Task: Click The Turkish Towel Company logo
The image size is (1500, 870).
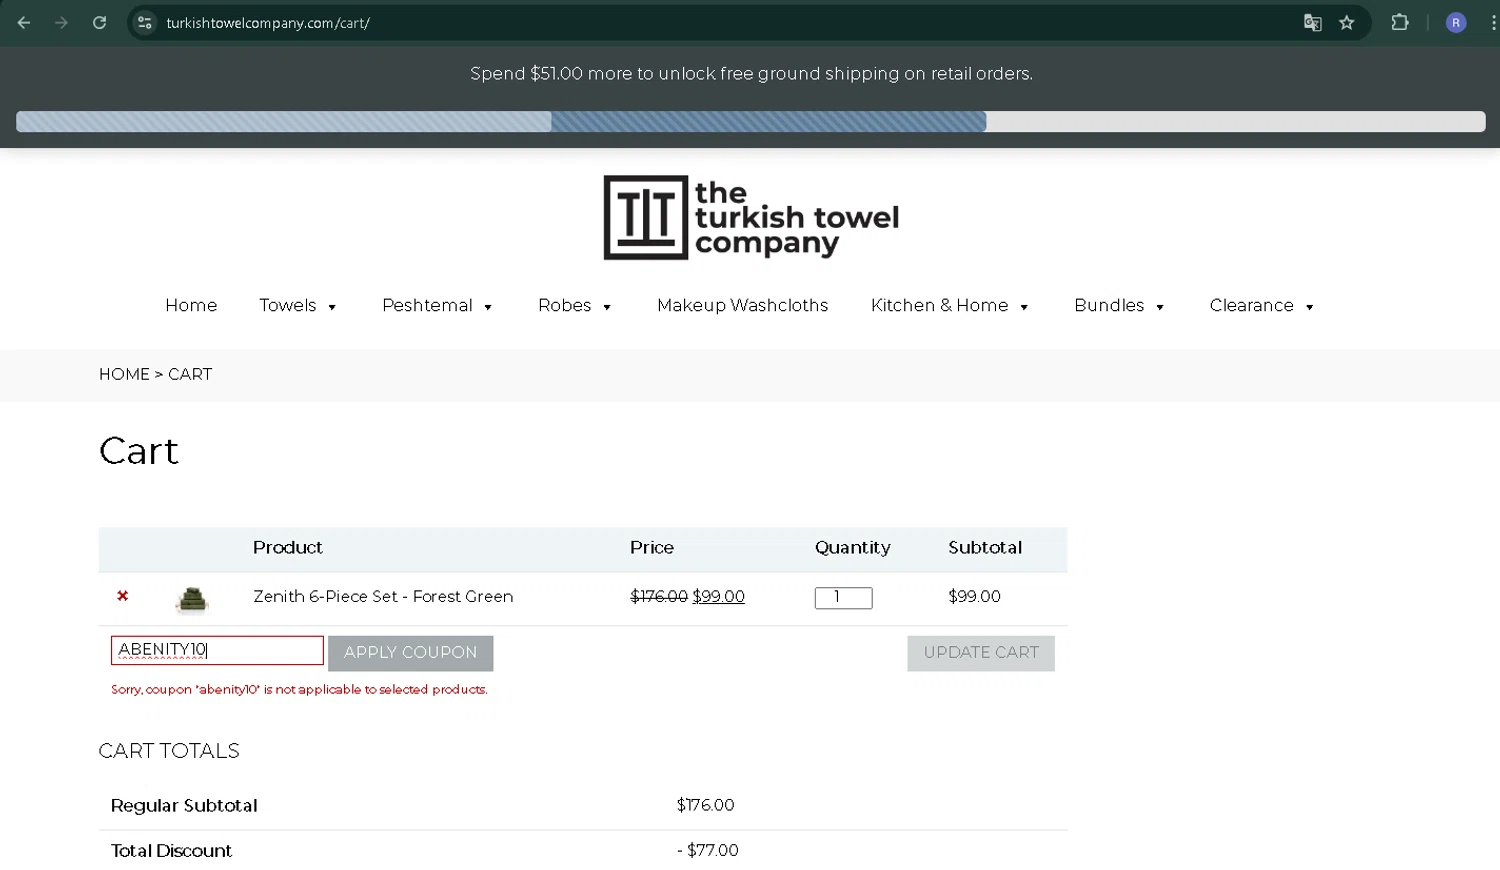Action: click(751, 218)
